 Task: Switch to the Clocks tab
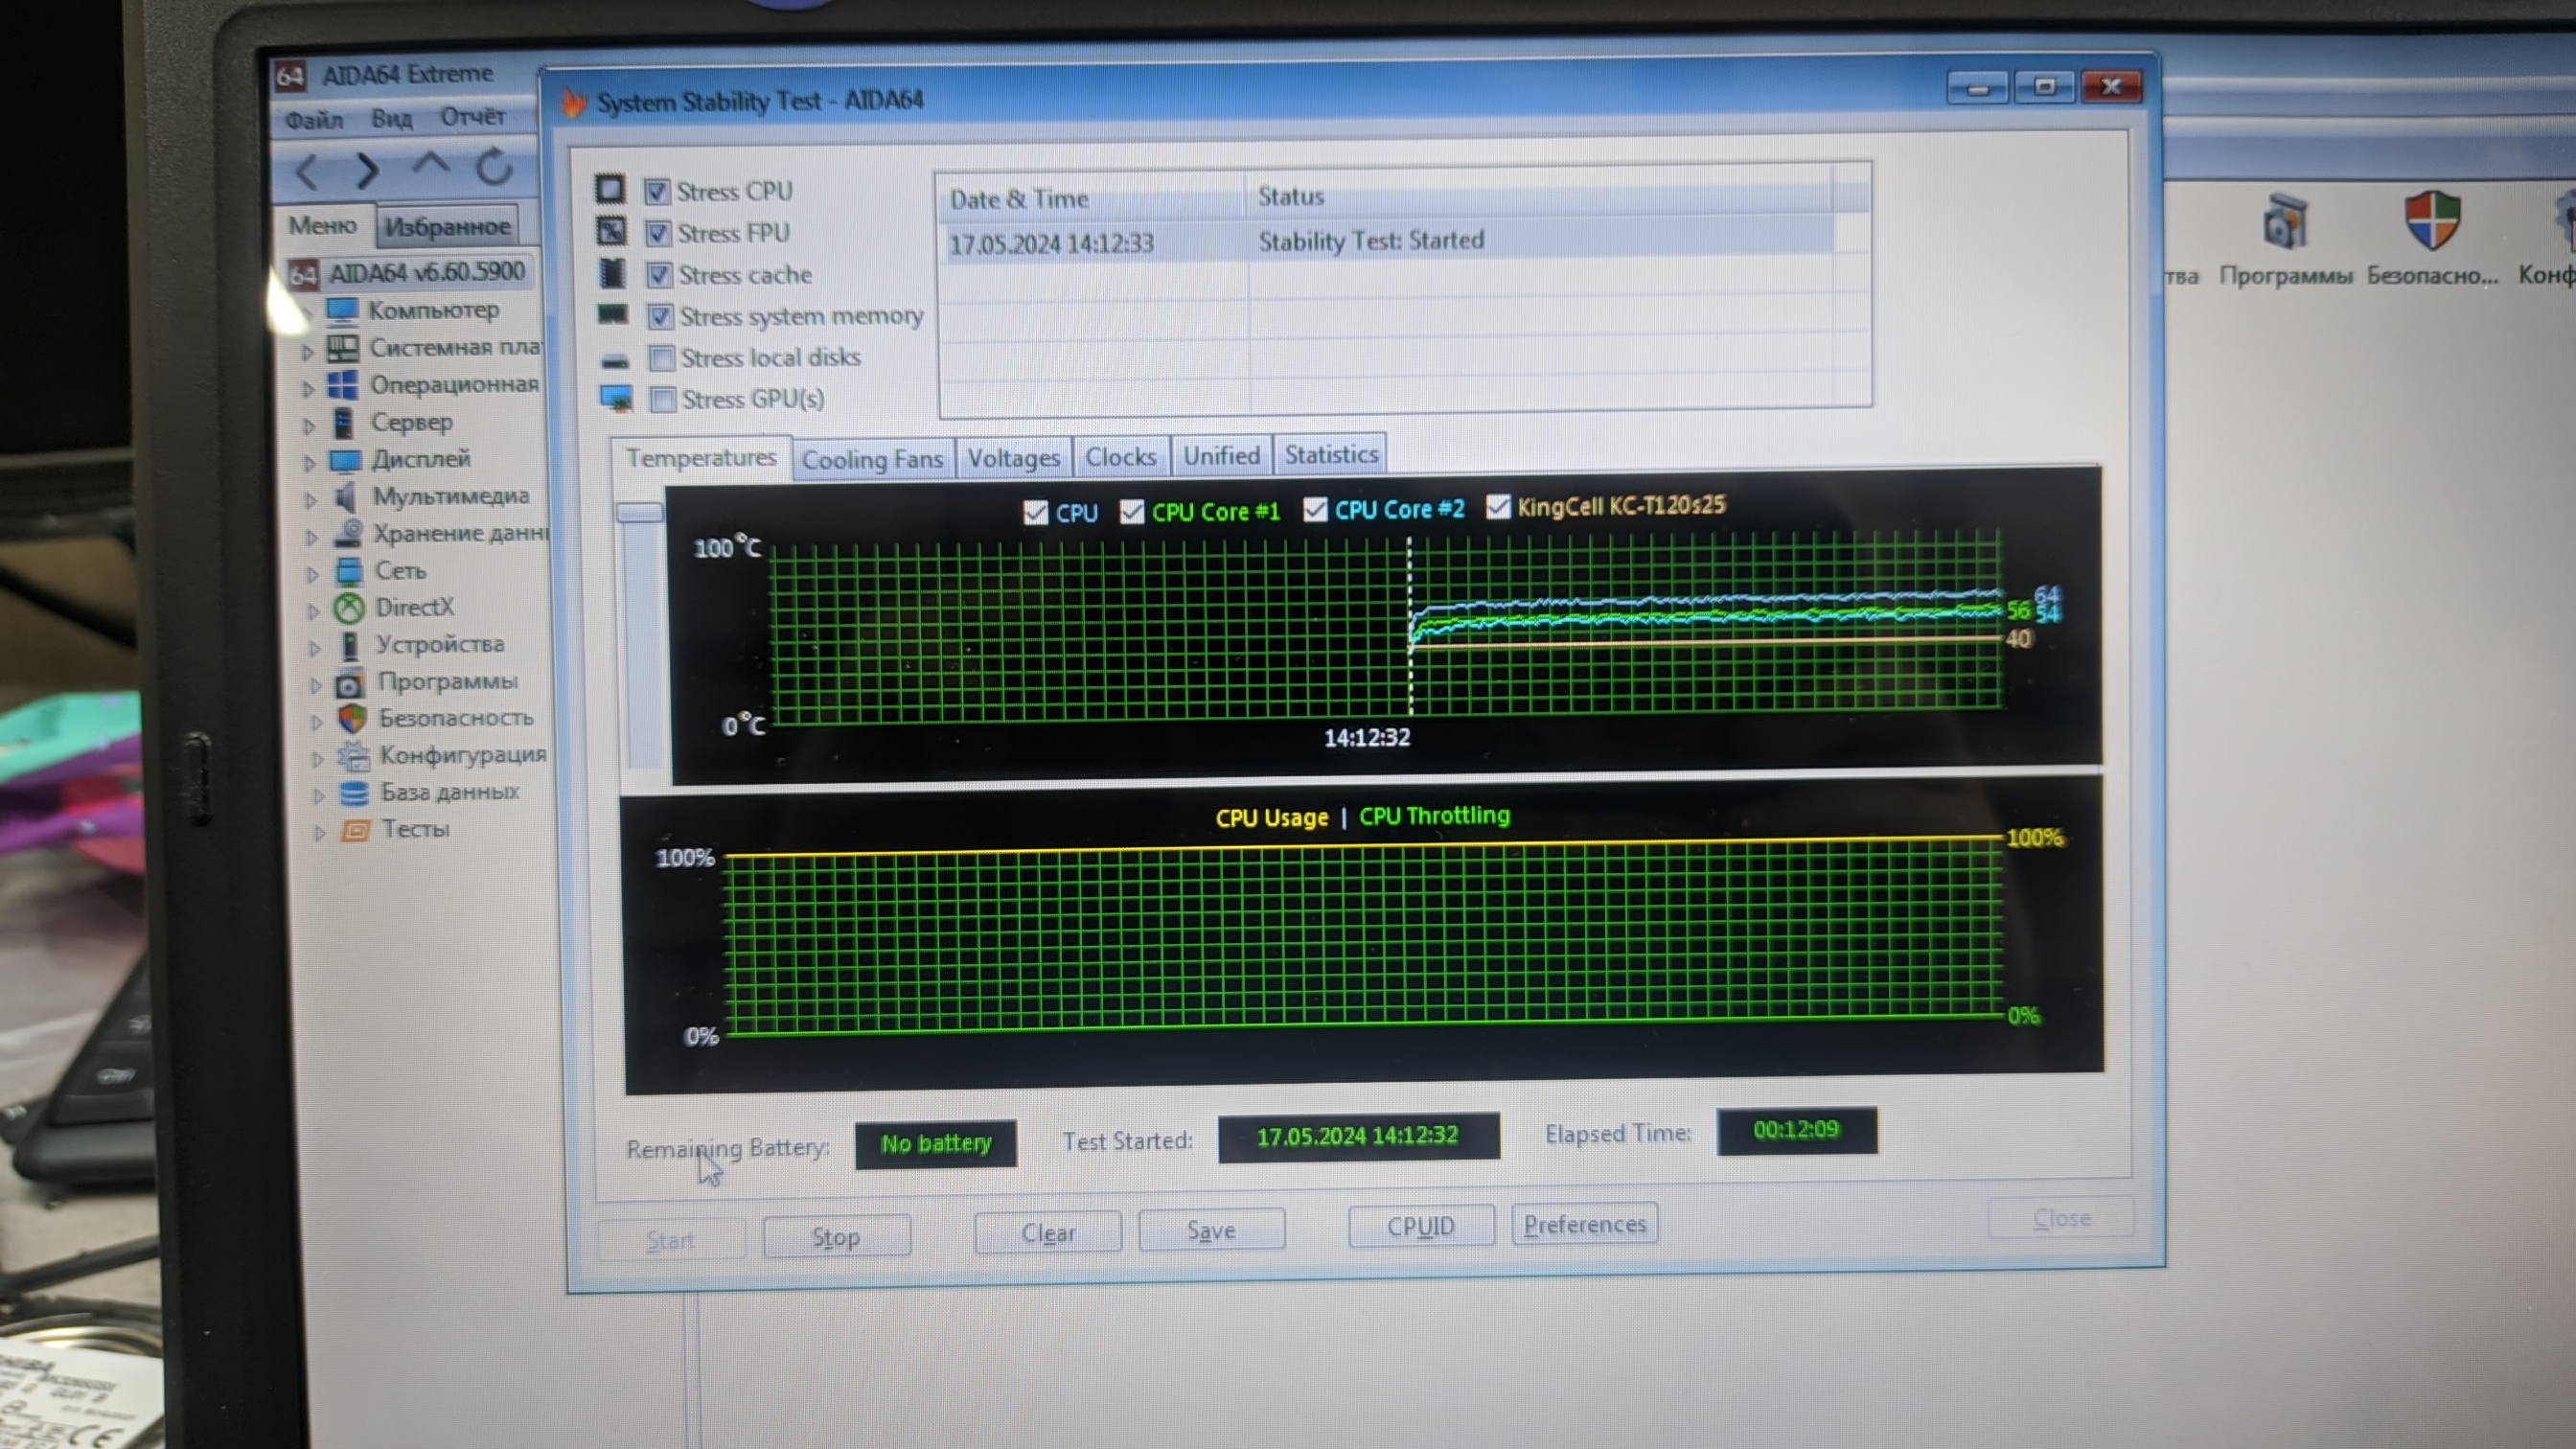point(1121,457)
